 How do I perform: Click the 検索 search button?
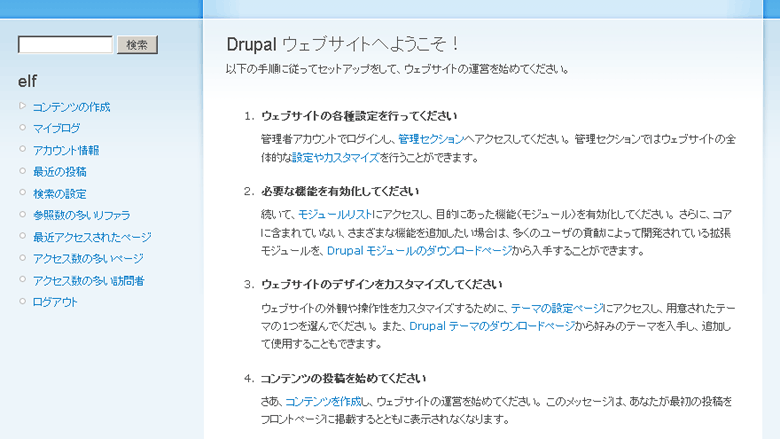click(x=137, y=45)
